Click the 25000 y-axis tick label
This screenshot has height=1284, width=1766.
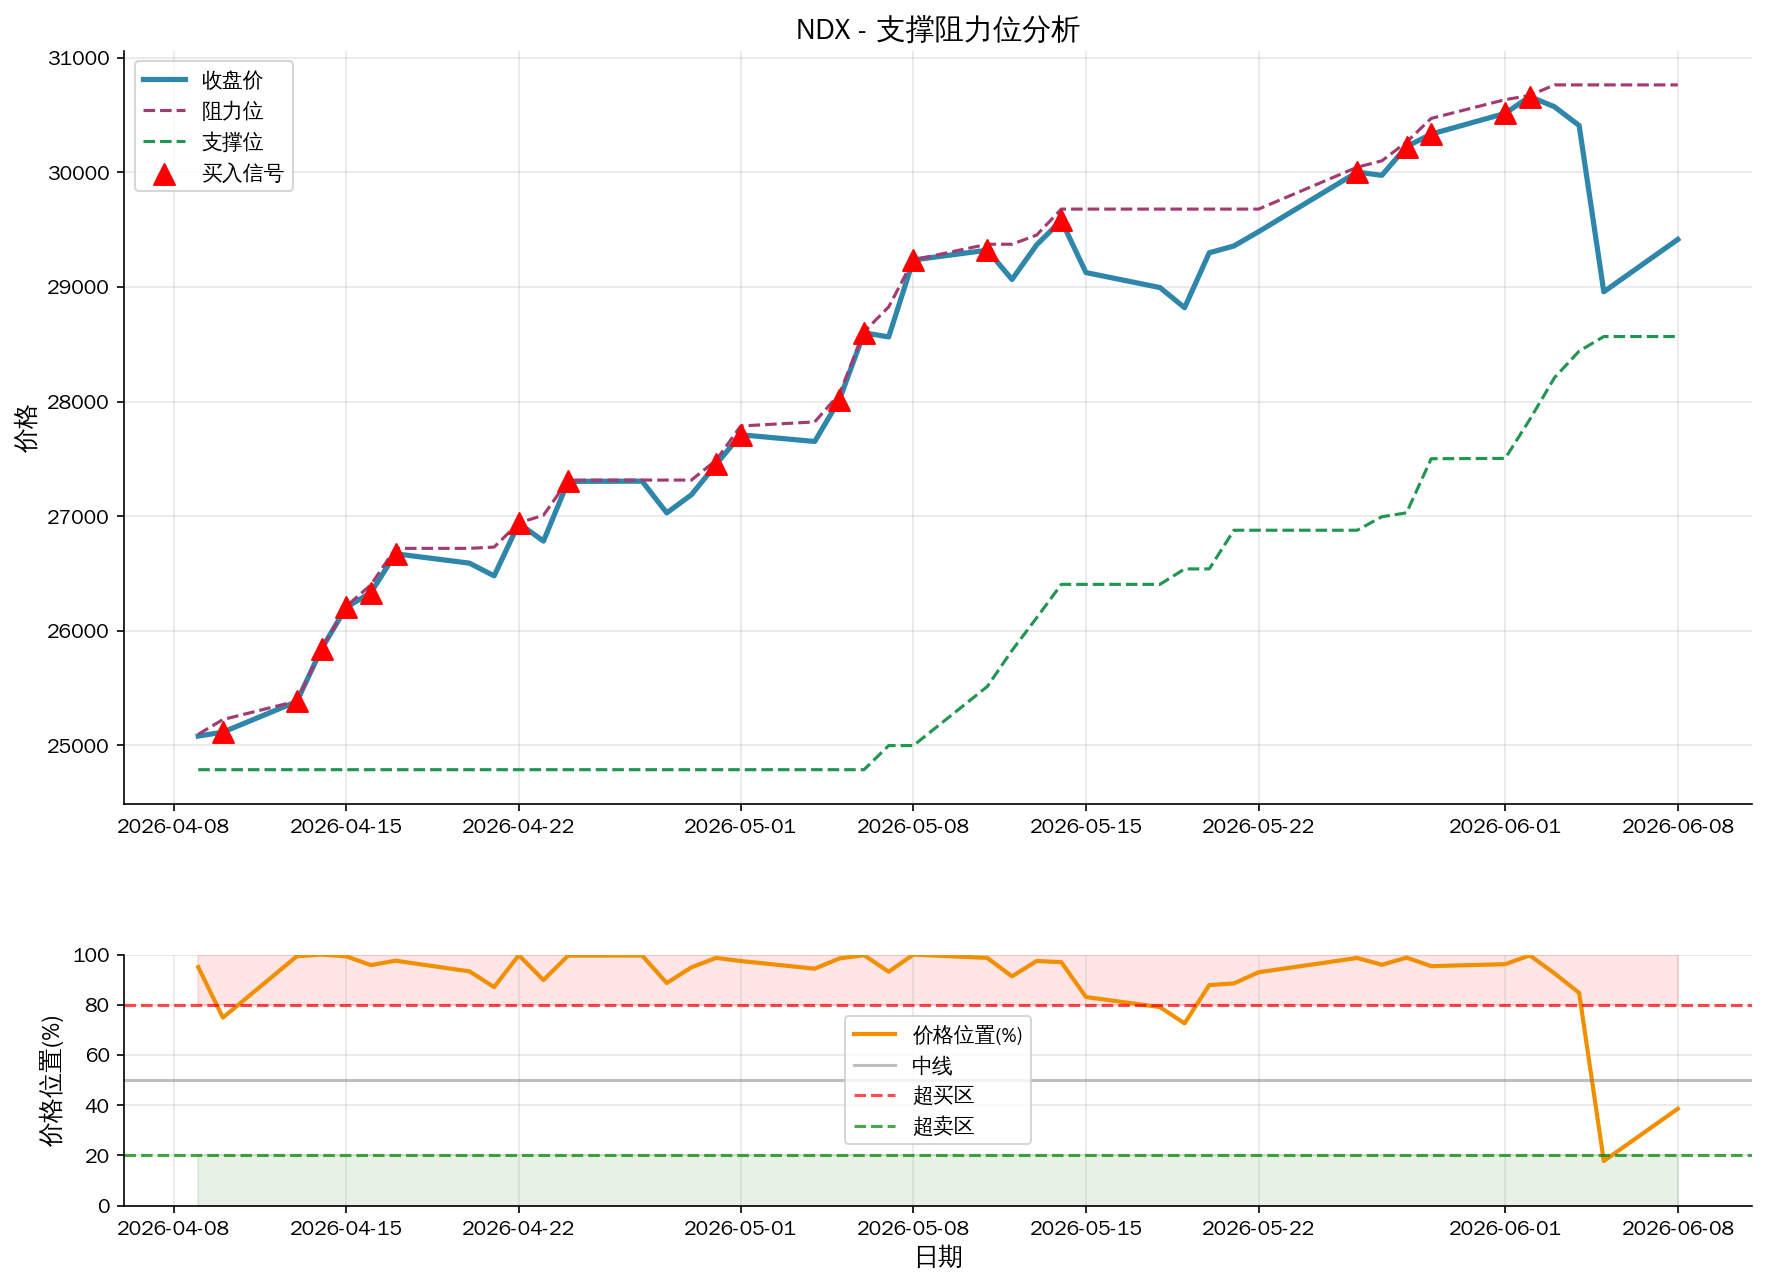(x=79, y=746)
